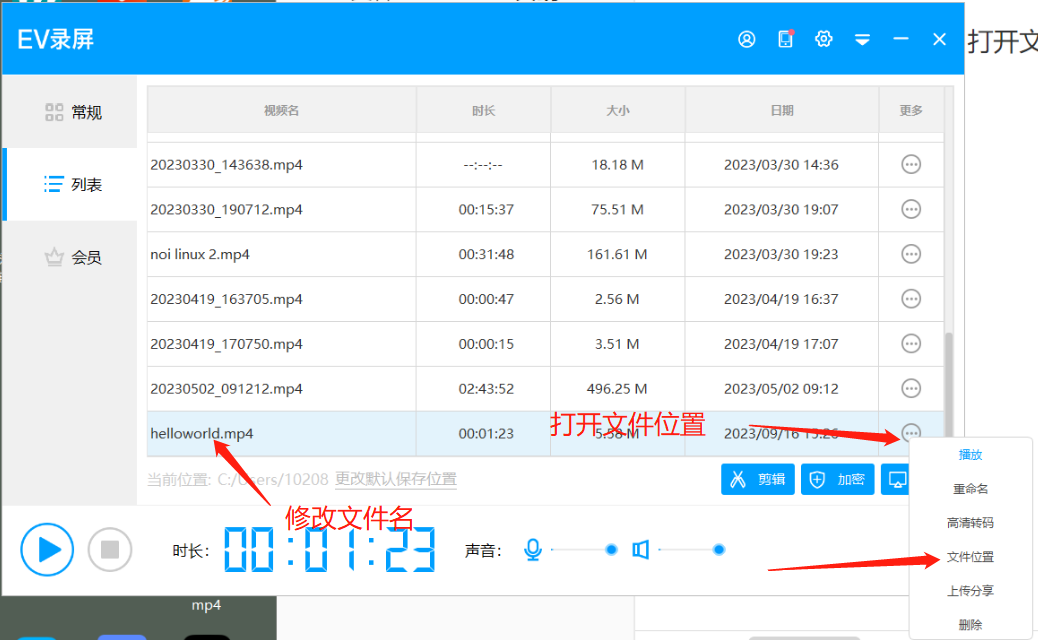Screen dimensions: 1038x640
Task: Choose 文件位置 from the context menu
Action: point(970,557)
